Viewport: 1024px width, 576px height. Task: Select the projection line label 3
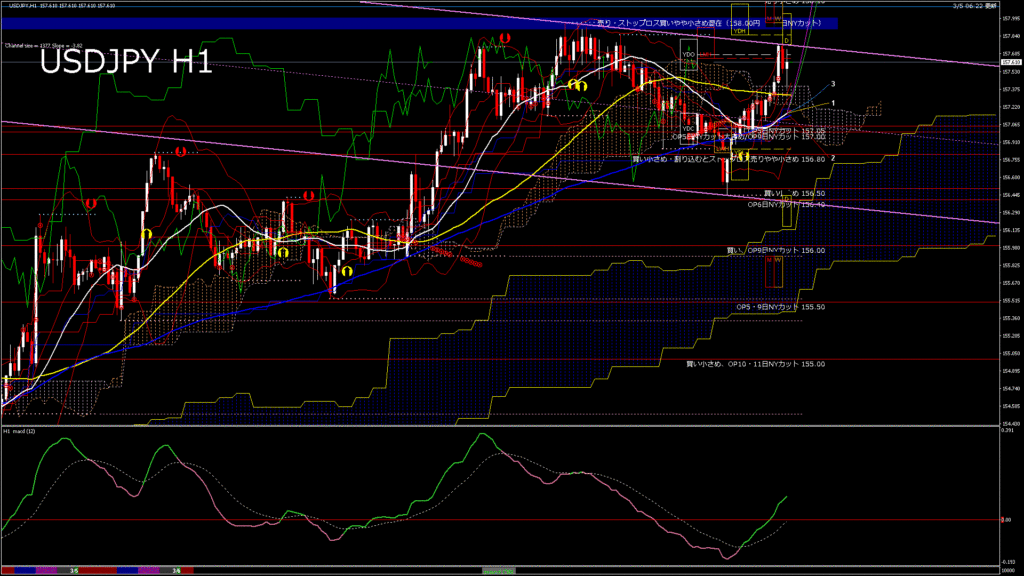(833, 84)
